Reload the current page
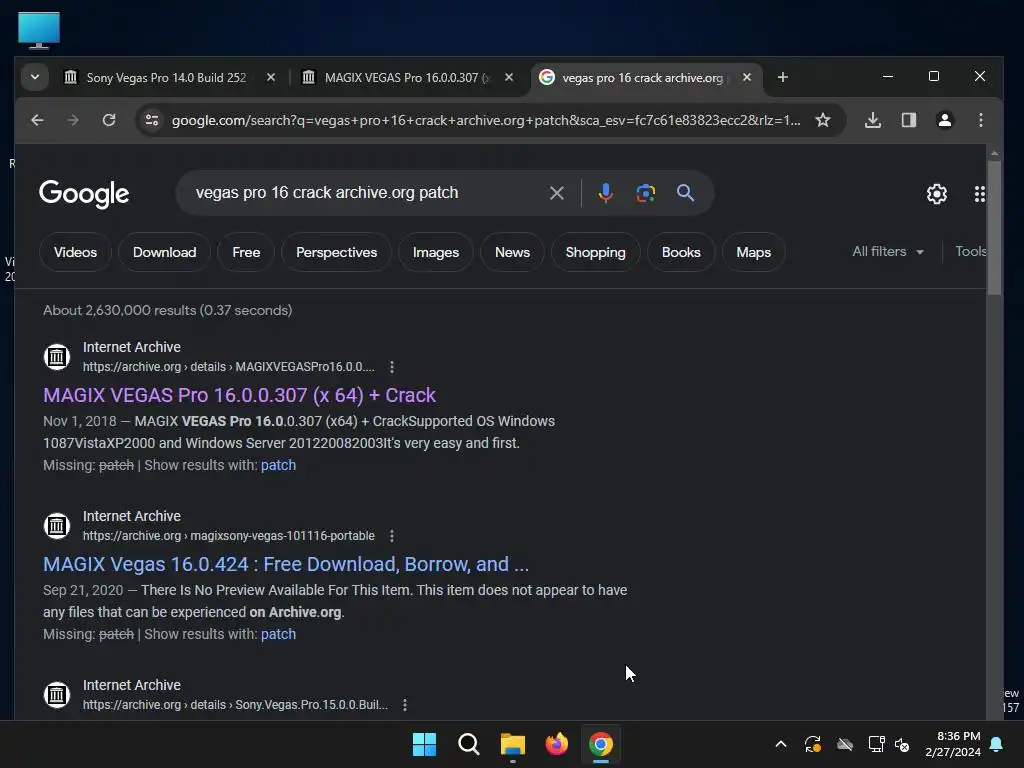 pyautogui.click(x=109, y=120)
